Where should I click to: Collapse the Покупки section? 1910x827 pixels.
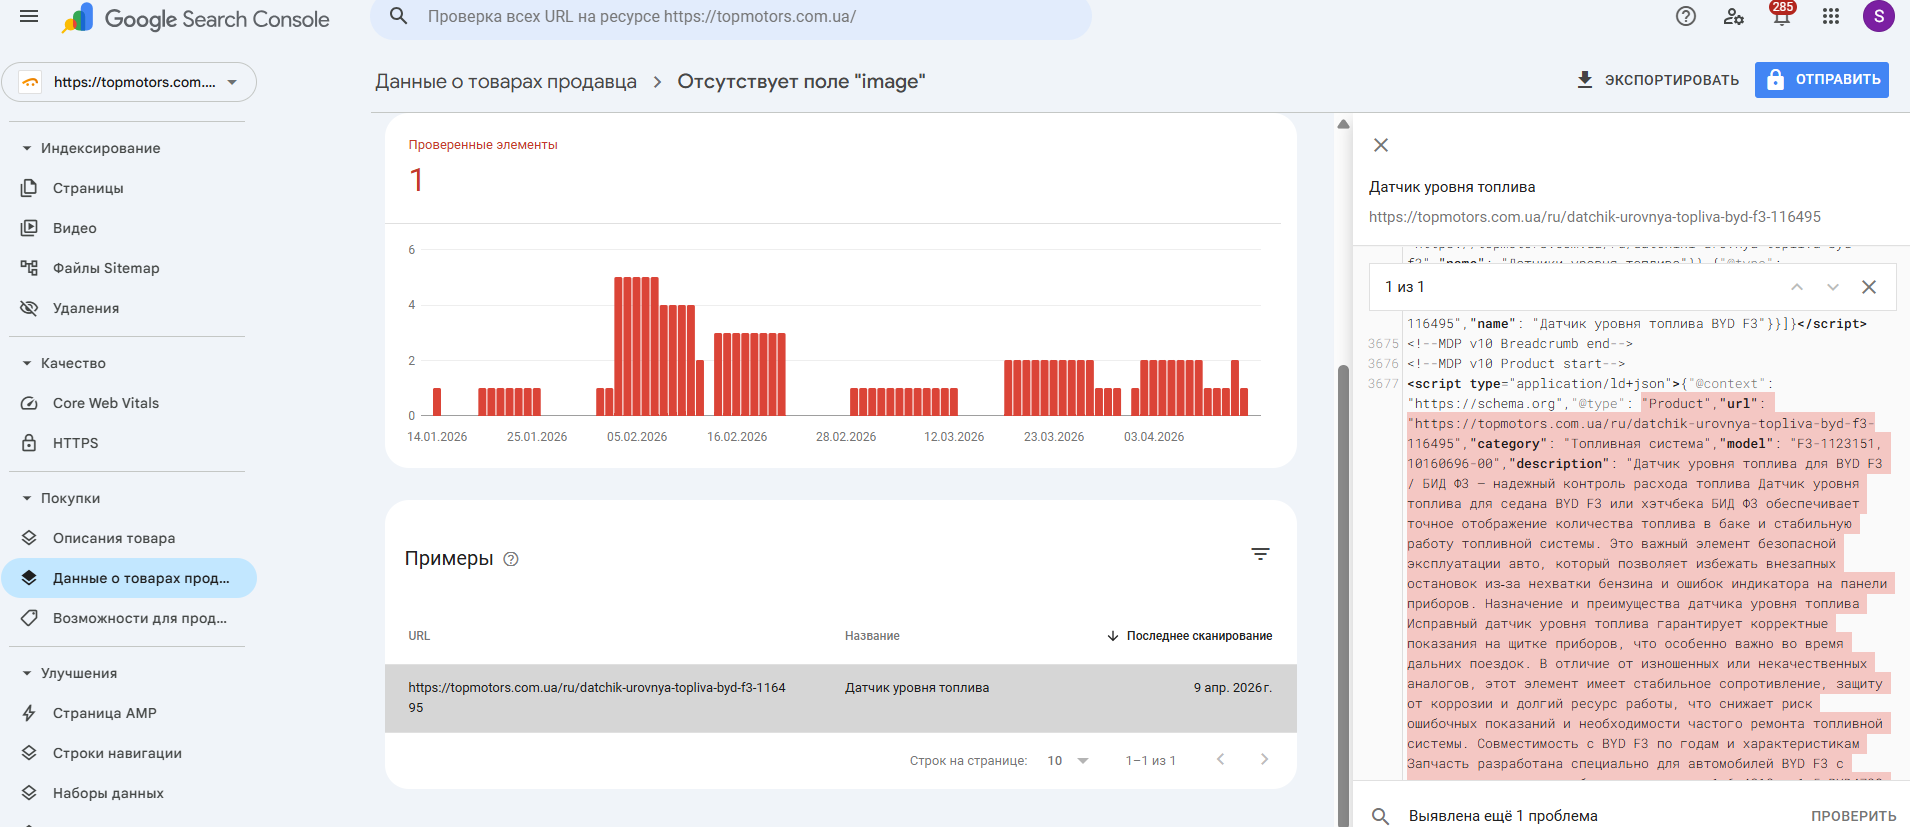click(27, 498)
